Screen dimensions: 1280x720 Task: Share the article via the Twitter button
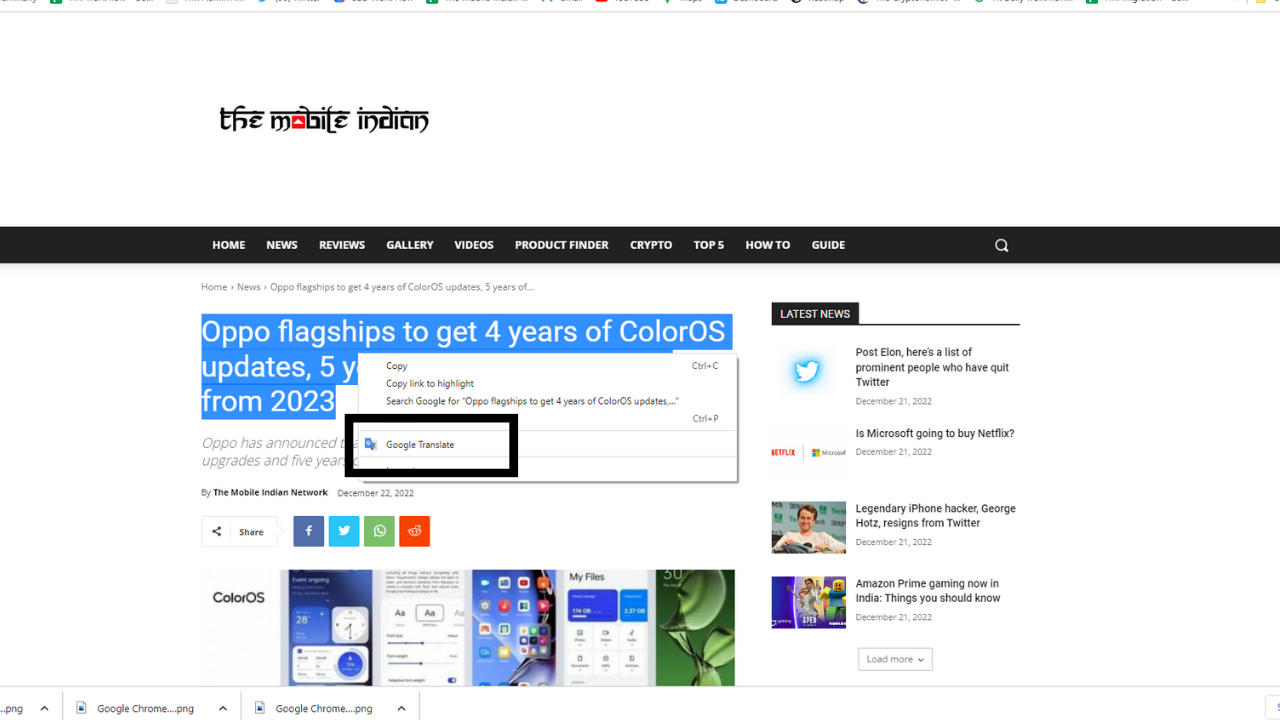tap(344, 531)
